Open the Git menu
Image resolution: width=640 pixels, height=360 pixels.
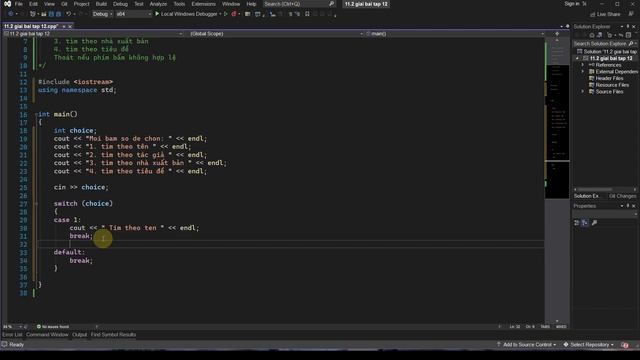[64, 4]
